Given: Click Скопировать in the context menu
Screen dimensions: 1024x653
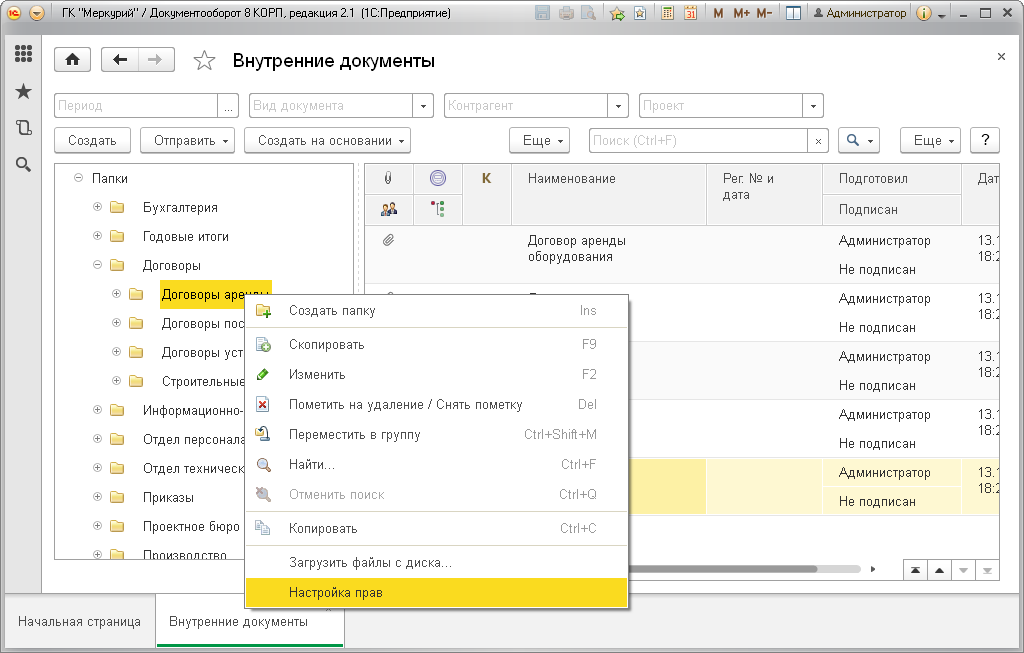Looking at the screenshot, I should click(436, 345).
